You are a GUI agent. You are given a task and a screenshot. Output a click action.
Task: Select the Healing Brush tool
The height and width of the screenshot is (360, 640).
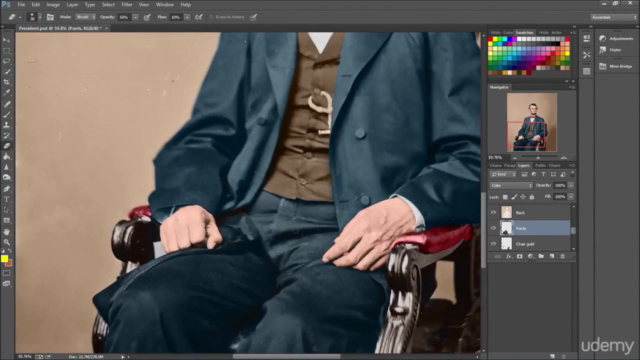pyautogui.click(x=7, y=104)
